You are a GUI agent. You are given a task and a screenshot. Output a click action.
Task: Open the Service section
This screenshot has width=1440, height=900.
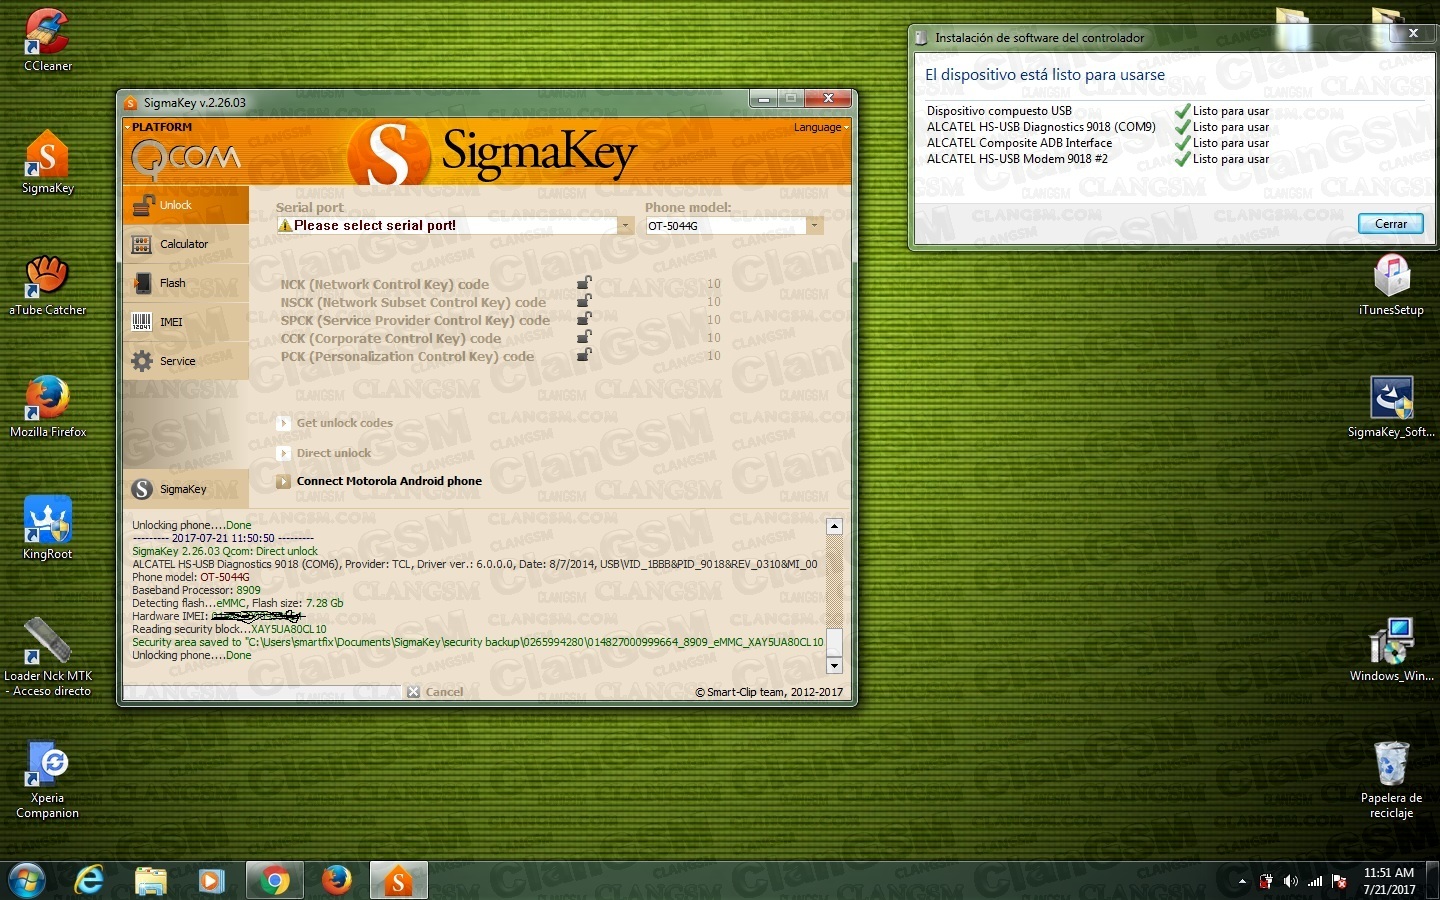point(186,361)
